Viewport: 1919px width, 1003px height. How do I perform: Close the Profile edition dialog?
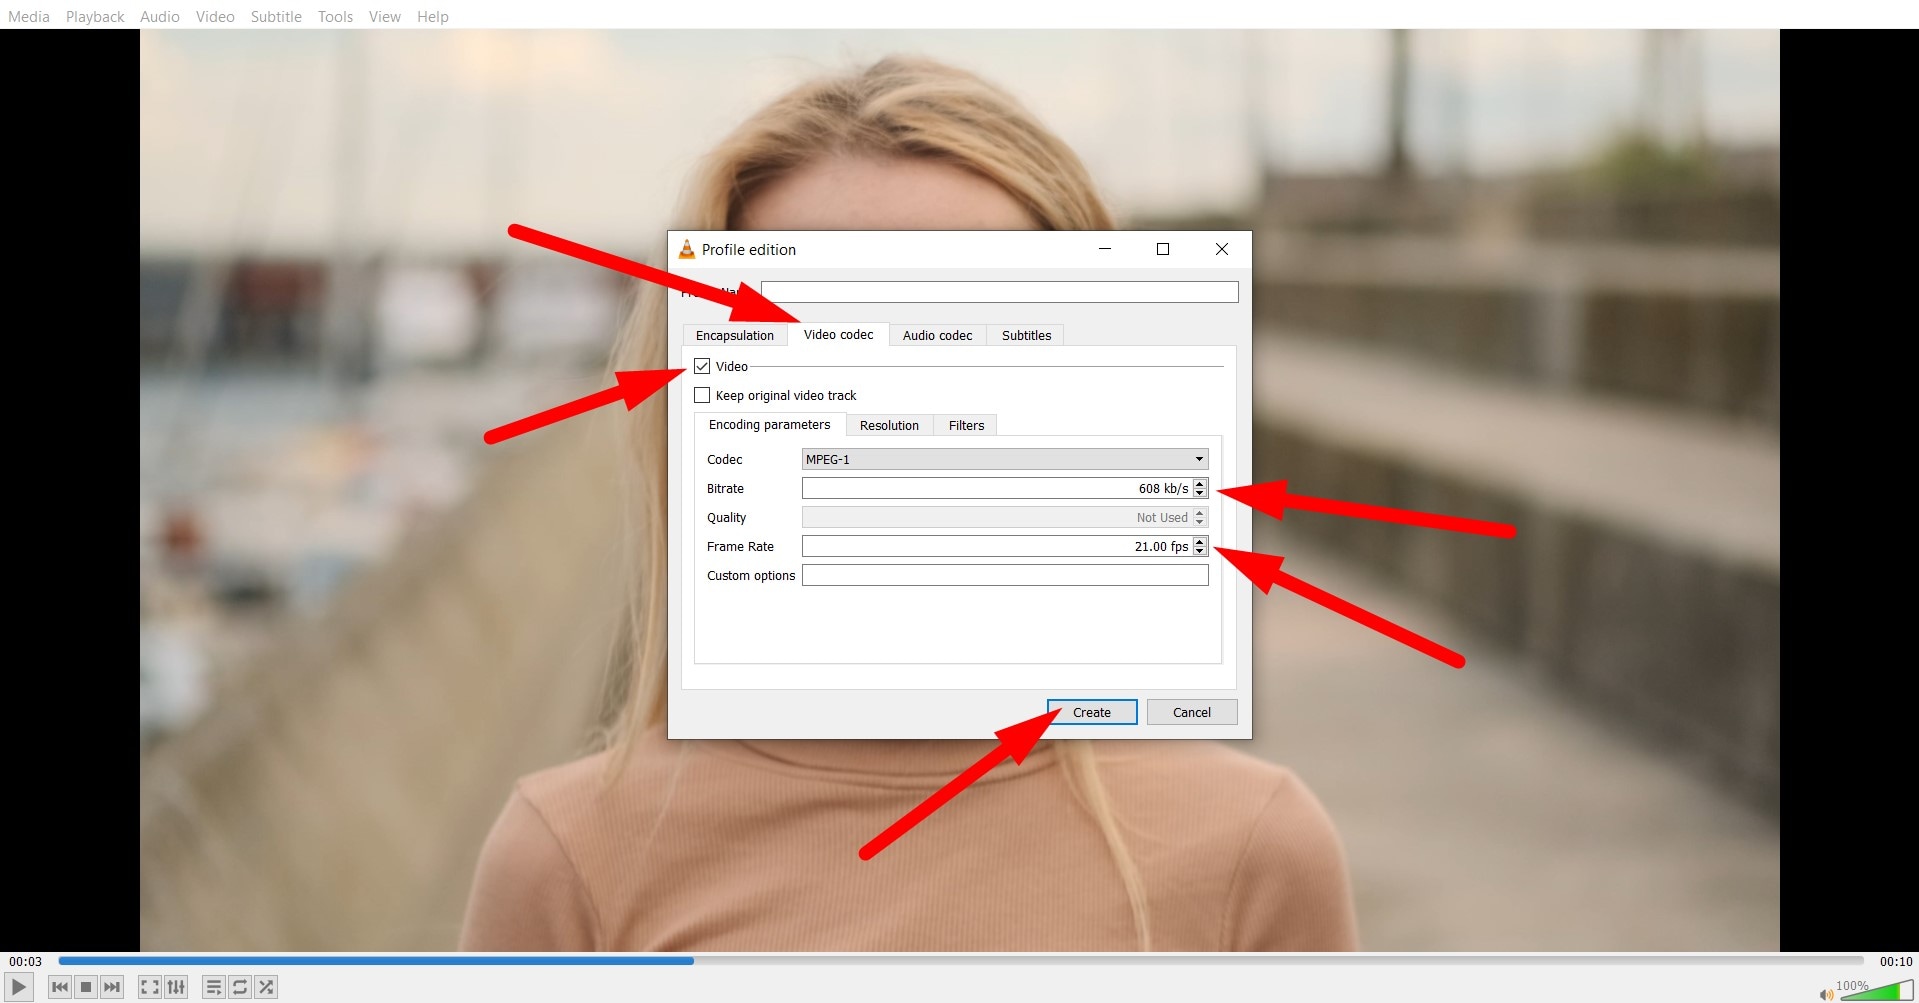click(x=1222, y=249)
